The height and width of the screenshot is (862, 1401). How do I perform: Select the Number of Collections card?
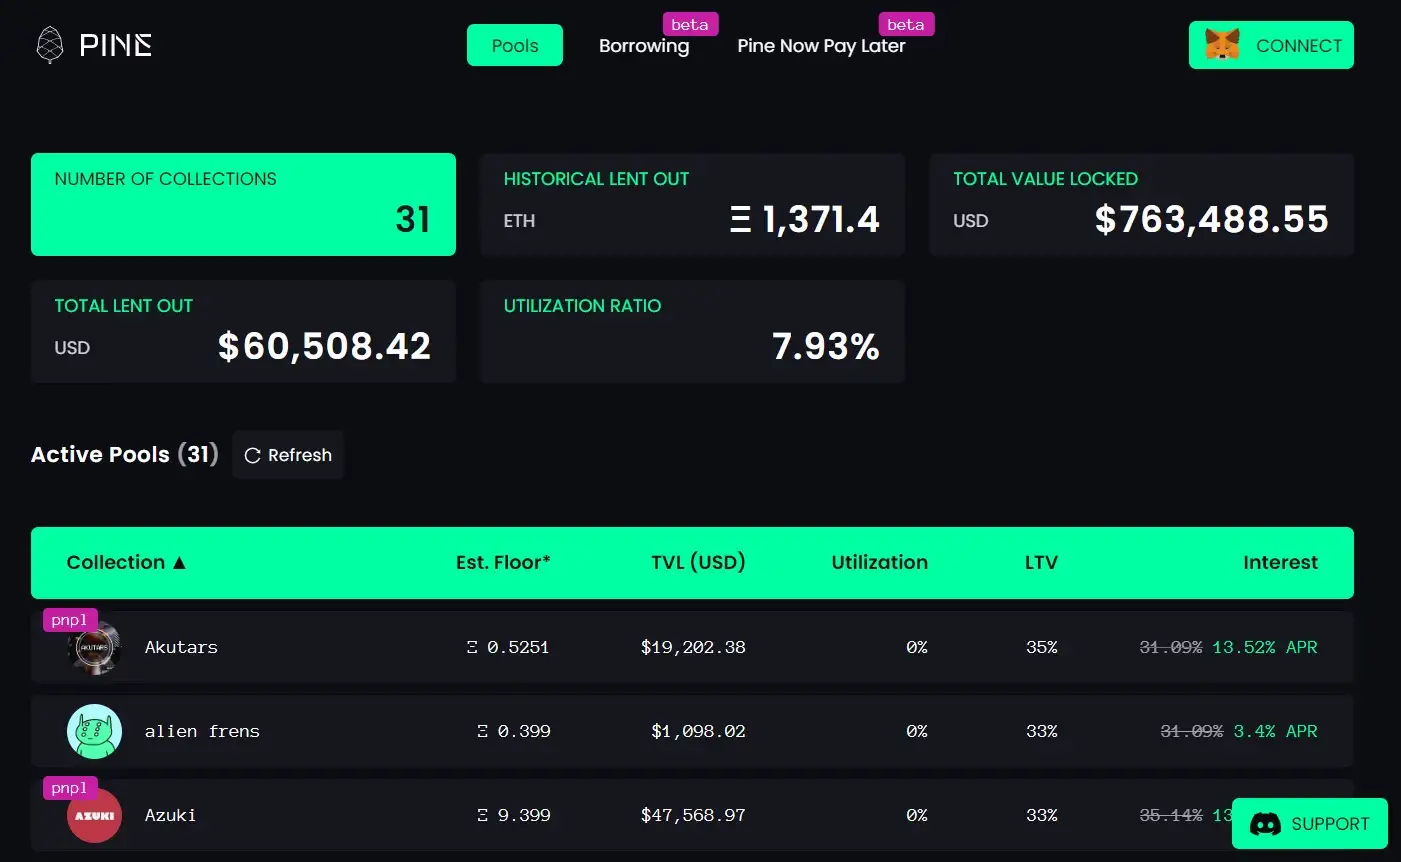243,204
